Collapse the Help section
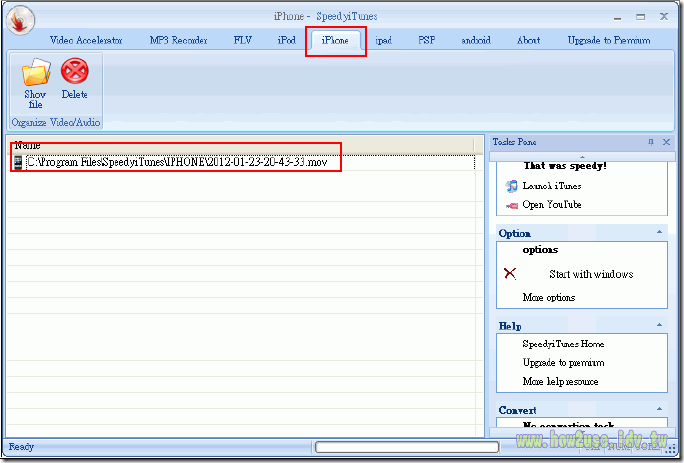 click(659, 326)
